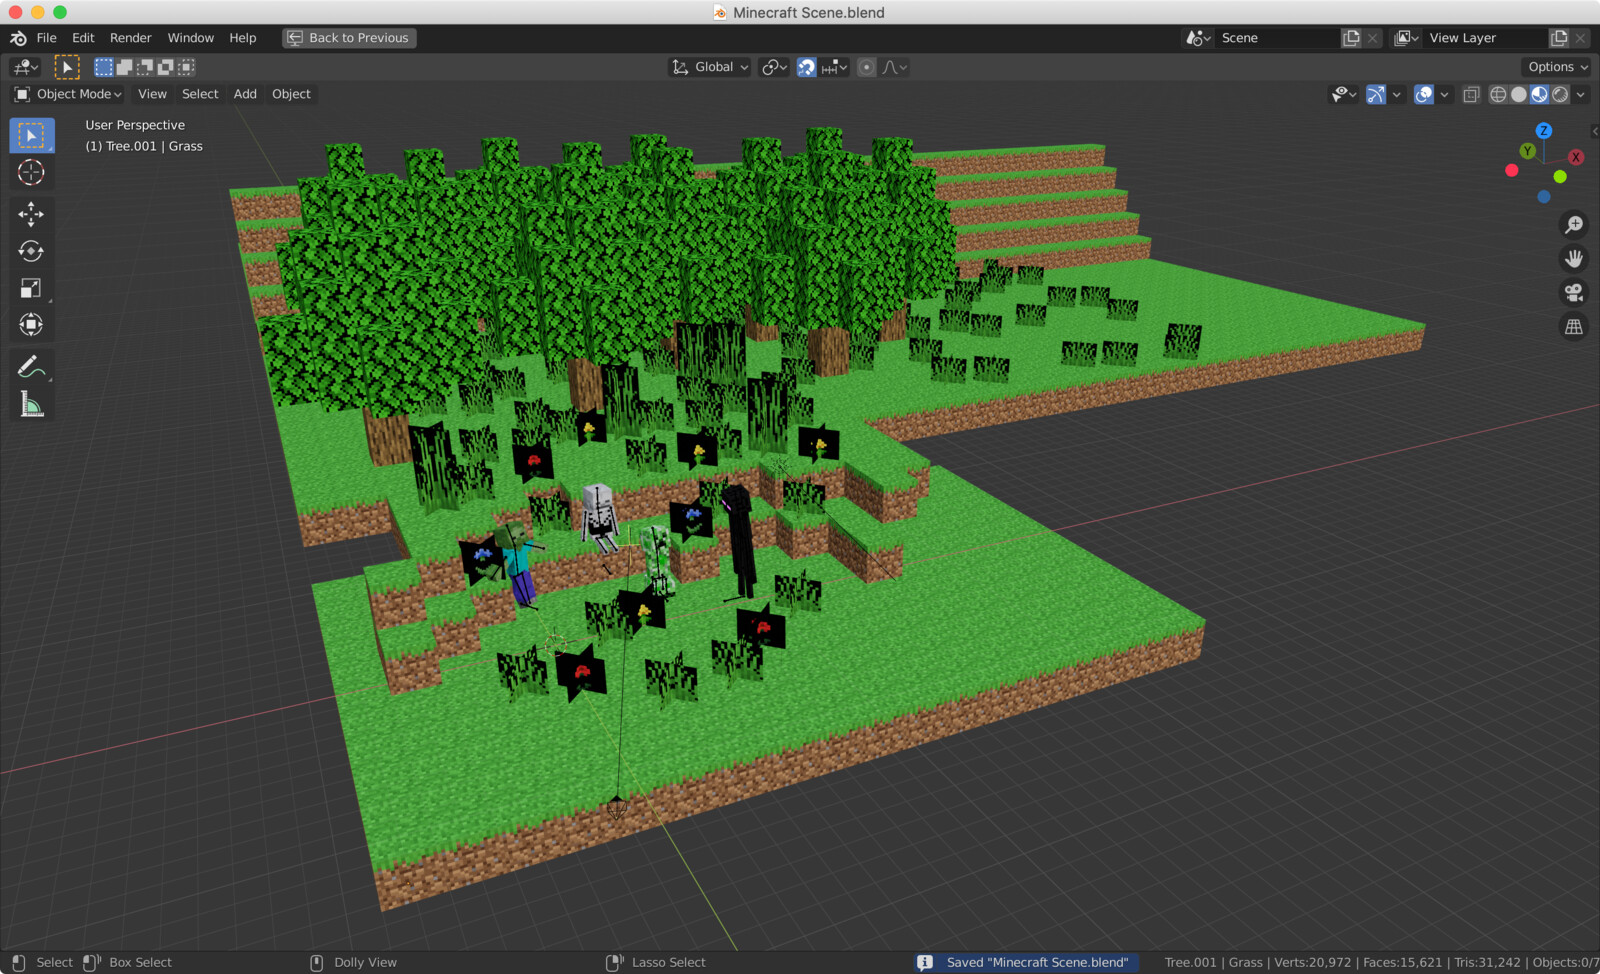This screenshot has width=1600, height=974.
Task: Open proportional editing falloff dropdown
Action: [x=895, y=67]
